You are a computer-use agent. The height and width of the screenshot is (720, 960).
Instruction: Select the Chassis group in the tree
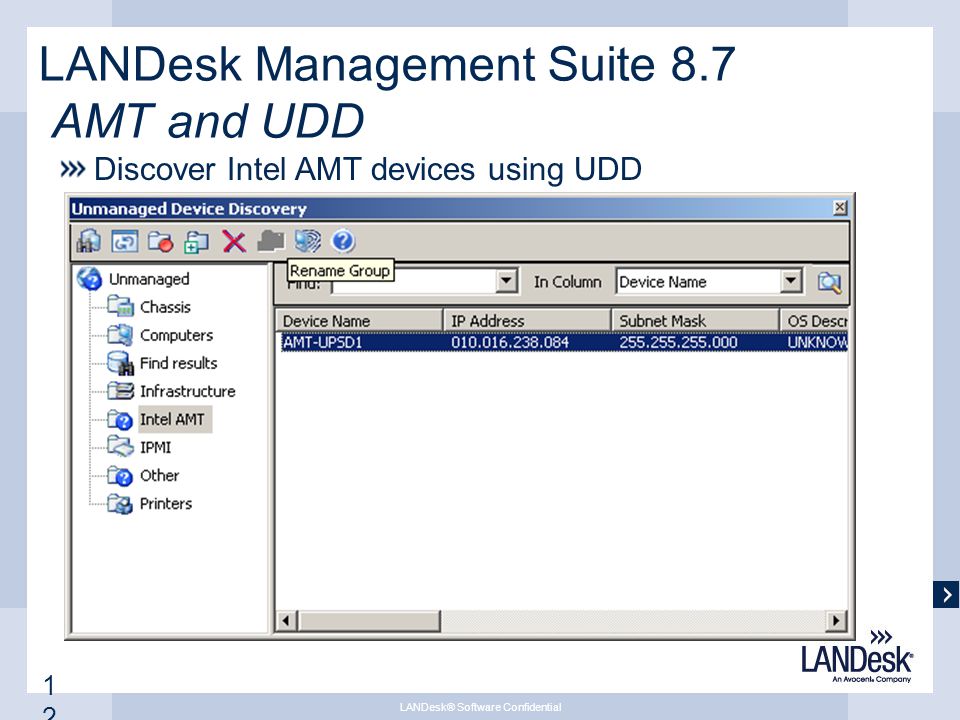coord(165,307)
